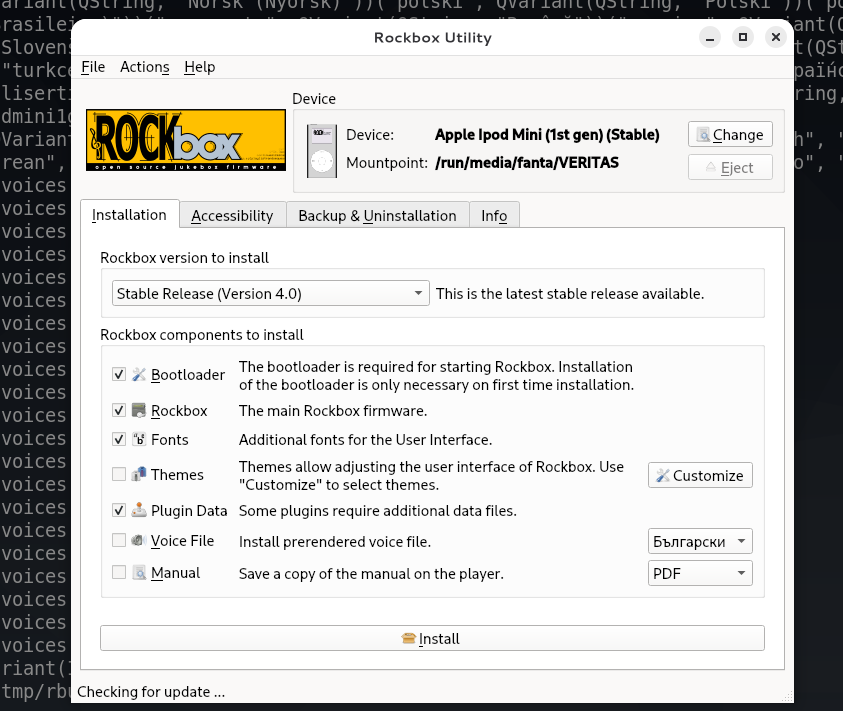Click the Manual document icon
843x711 pixels.
pyautogui.click(x=139, y=573)
